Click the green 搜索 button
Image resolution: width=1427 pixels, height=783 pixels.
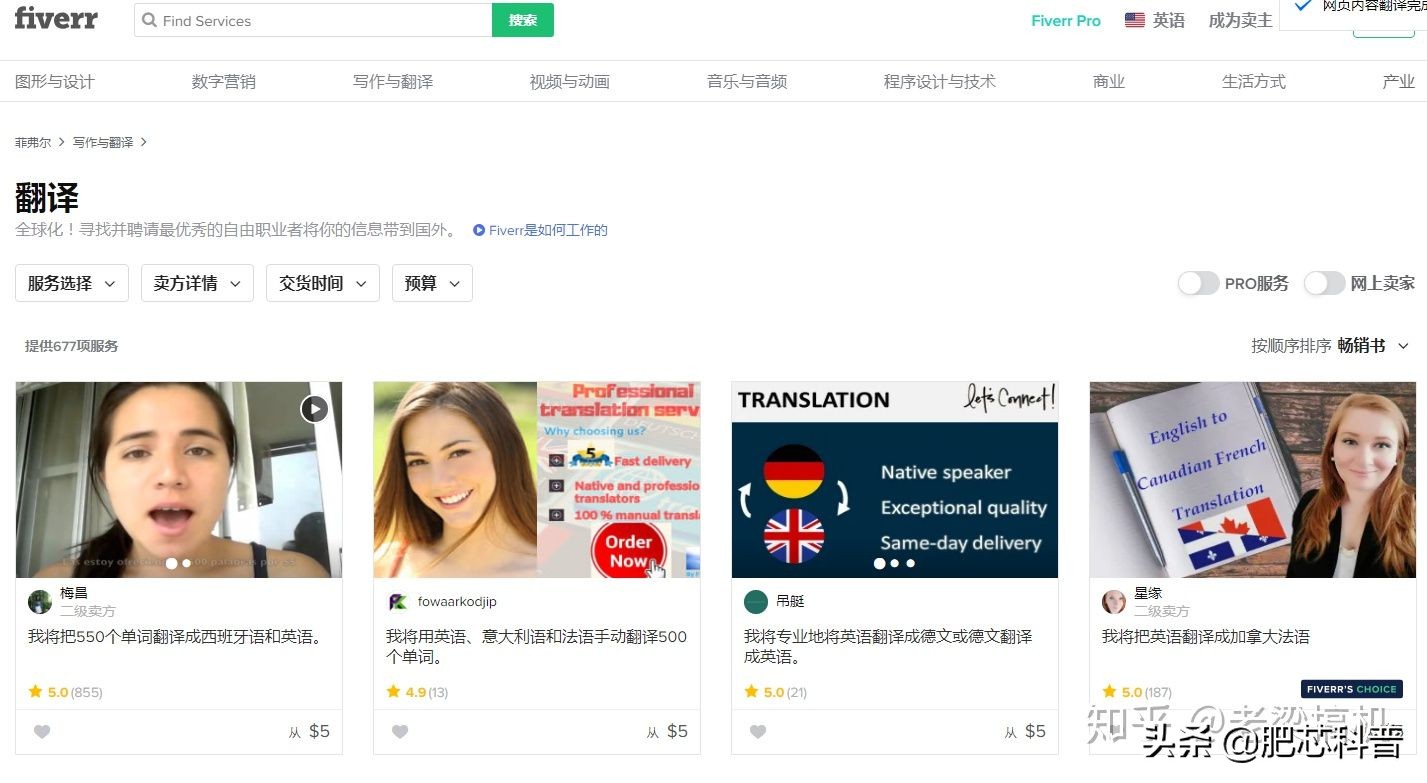(x=522, y=20)
